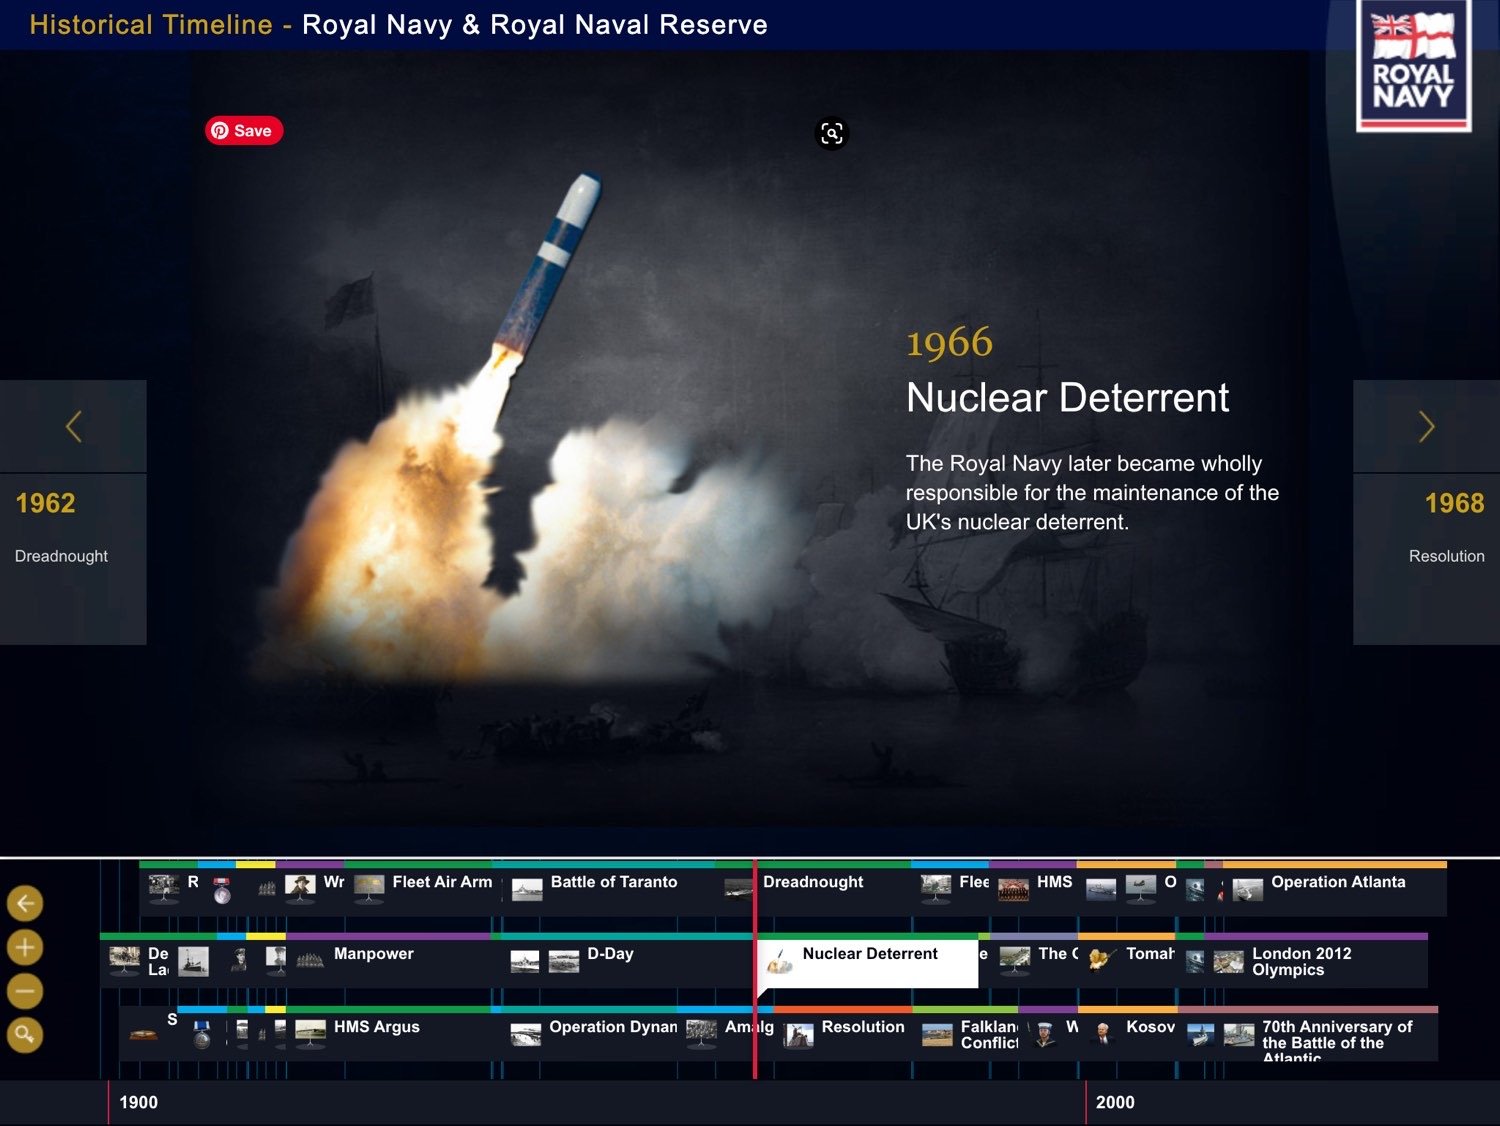Select Battle of Taranto timeline event
The height and width of the screenshot is (1126, 1500).
(x=613, y=883)
